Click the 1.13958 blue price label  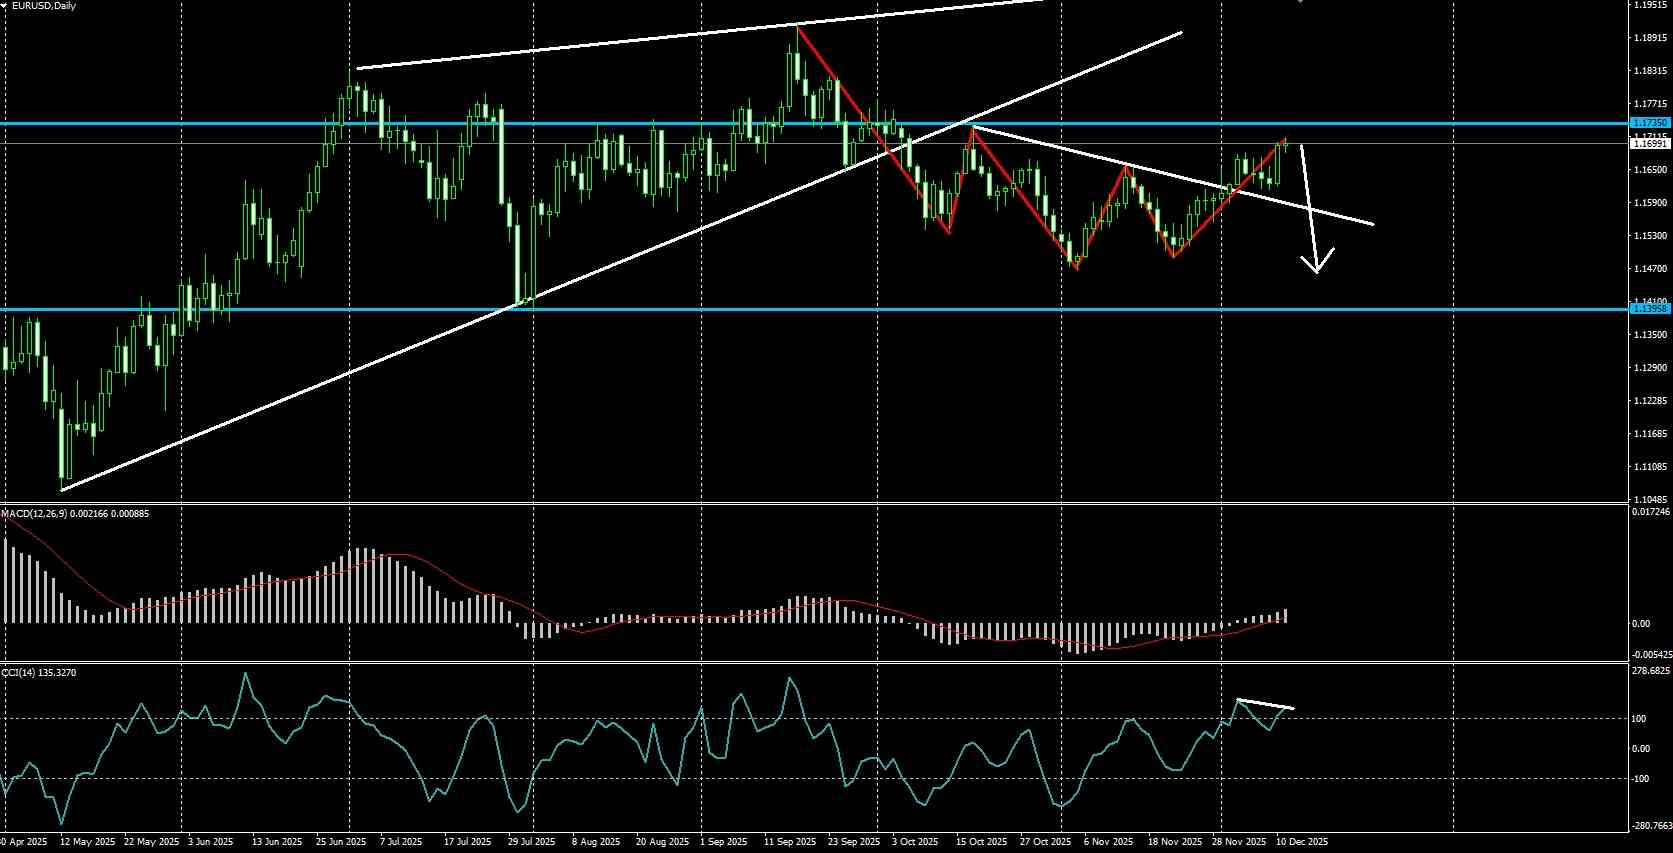[1650, 309]
